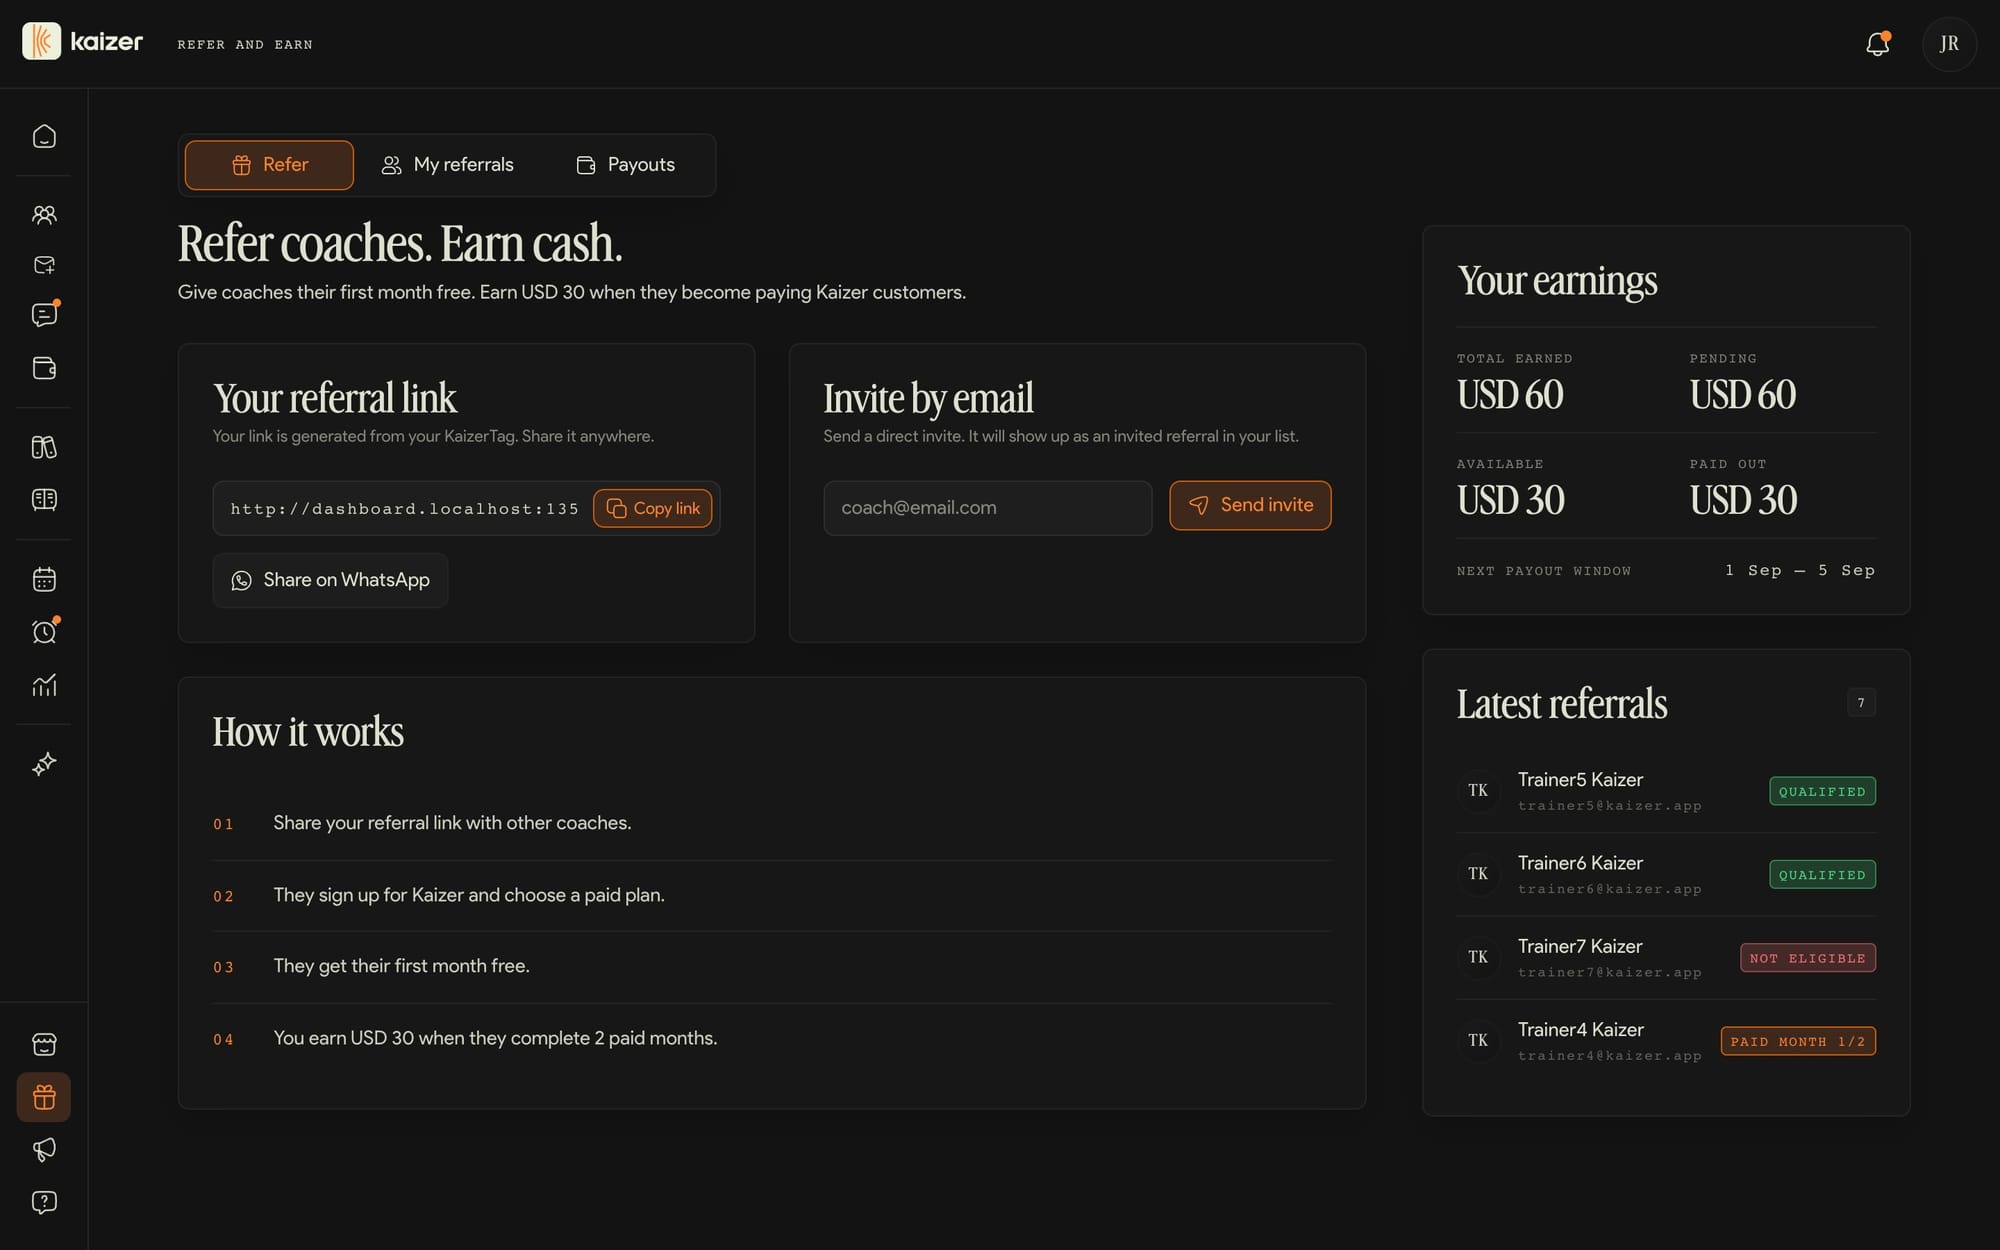Open the analytics chart icon in sidebar

click(x=44, y=685)
